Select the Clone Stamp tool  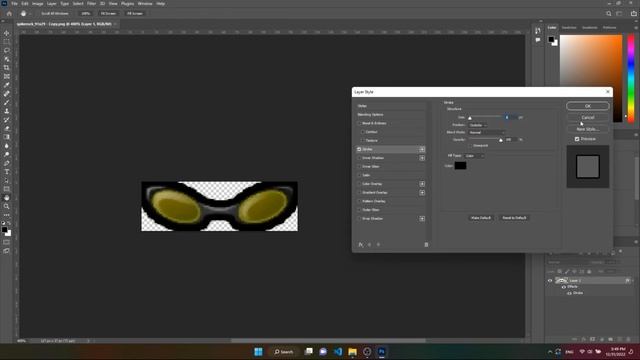(x=7, y=111)
